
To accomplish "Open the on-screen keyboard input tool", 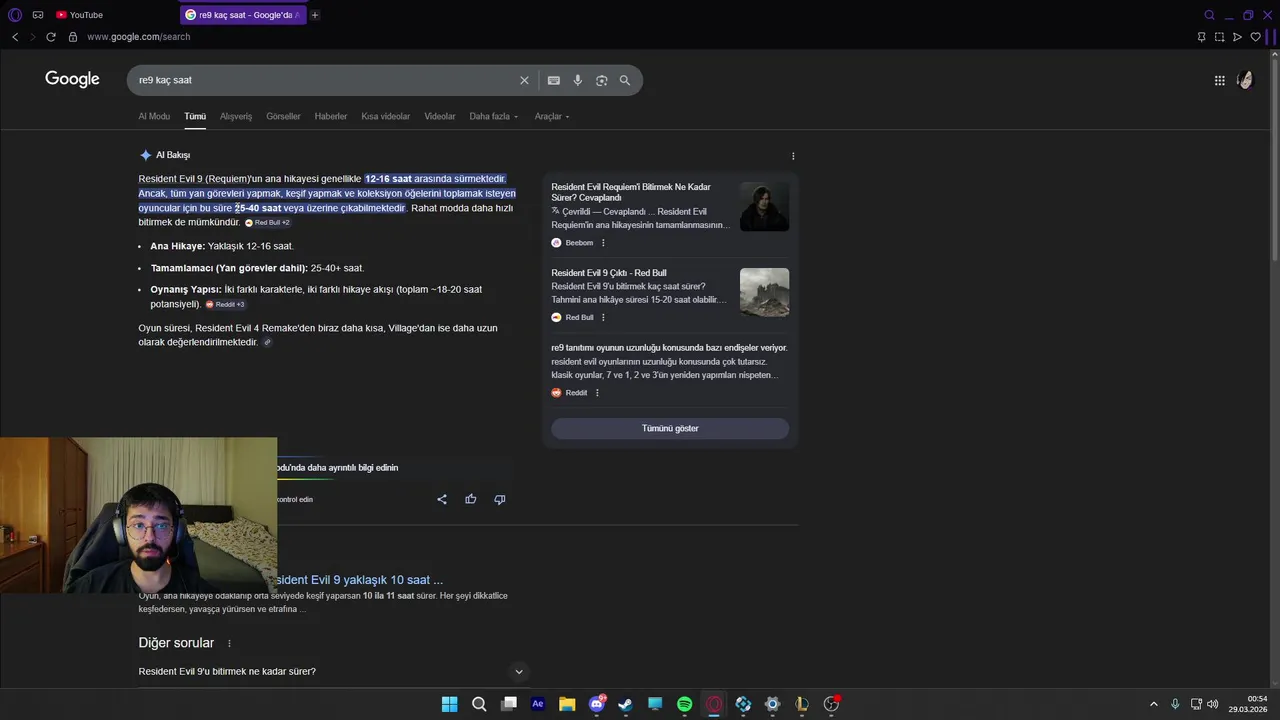I will click(554, 80).
